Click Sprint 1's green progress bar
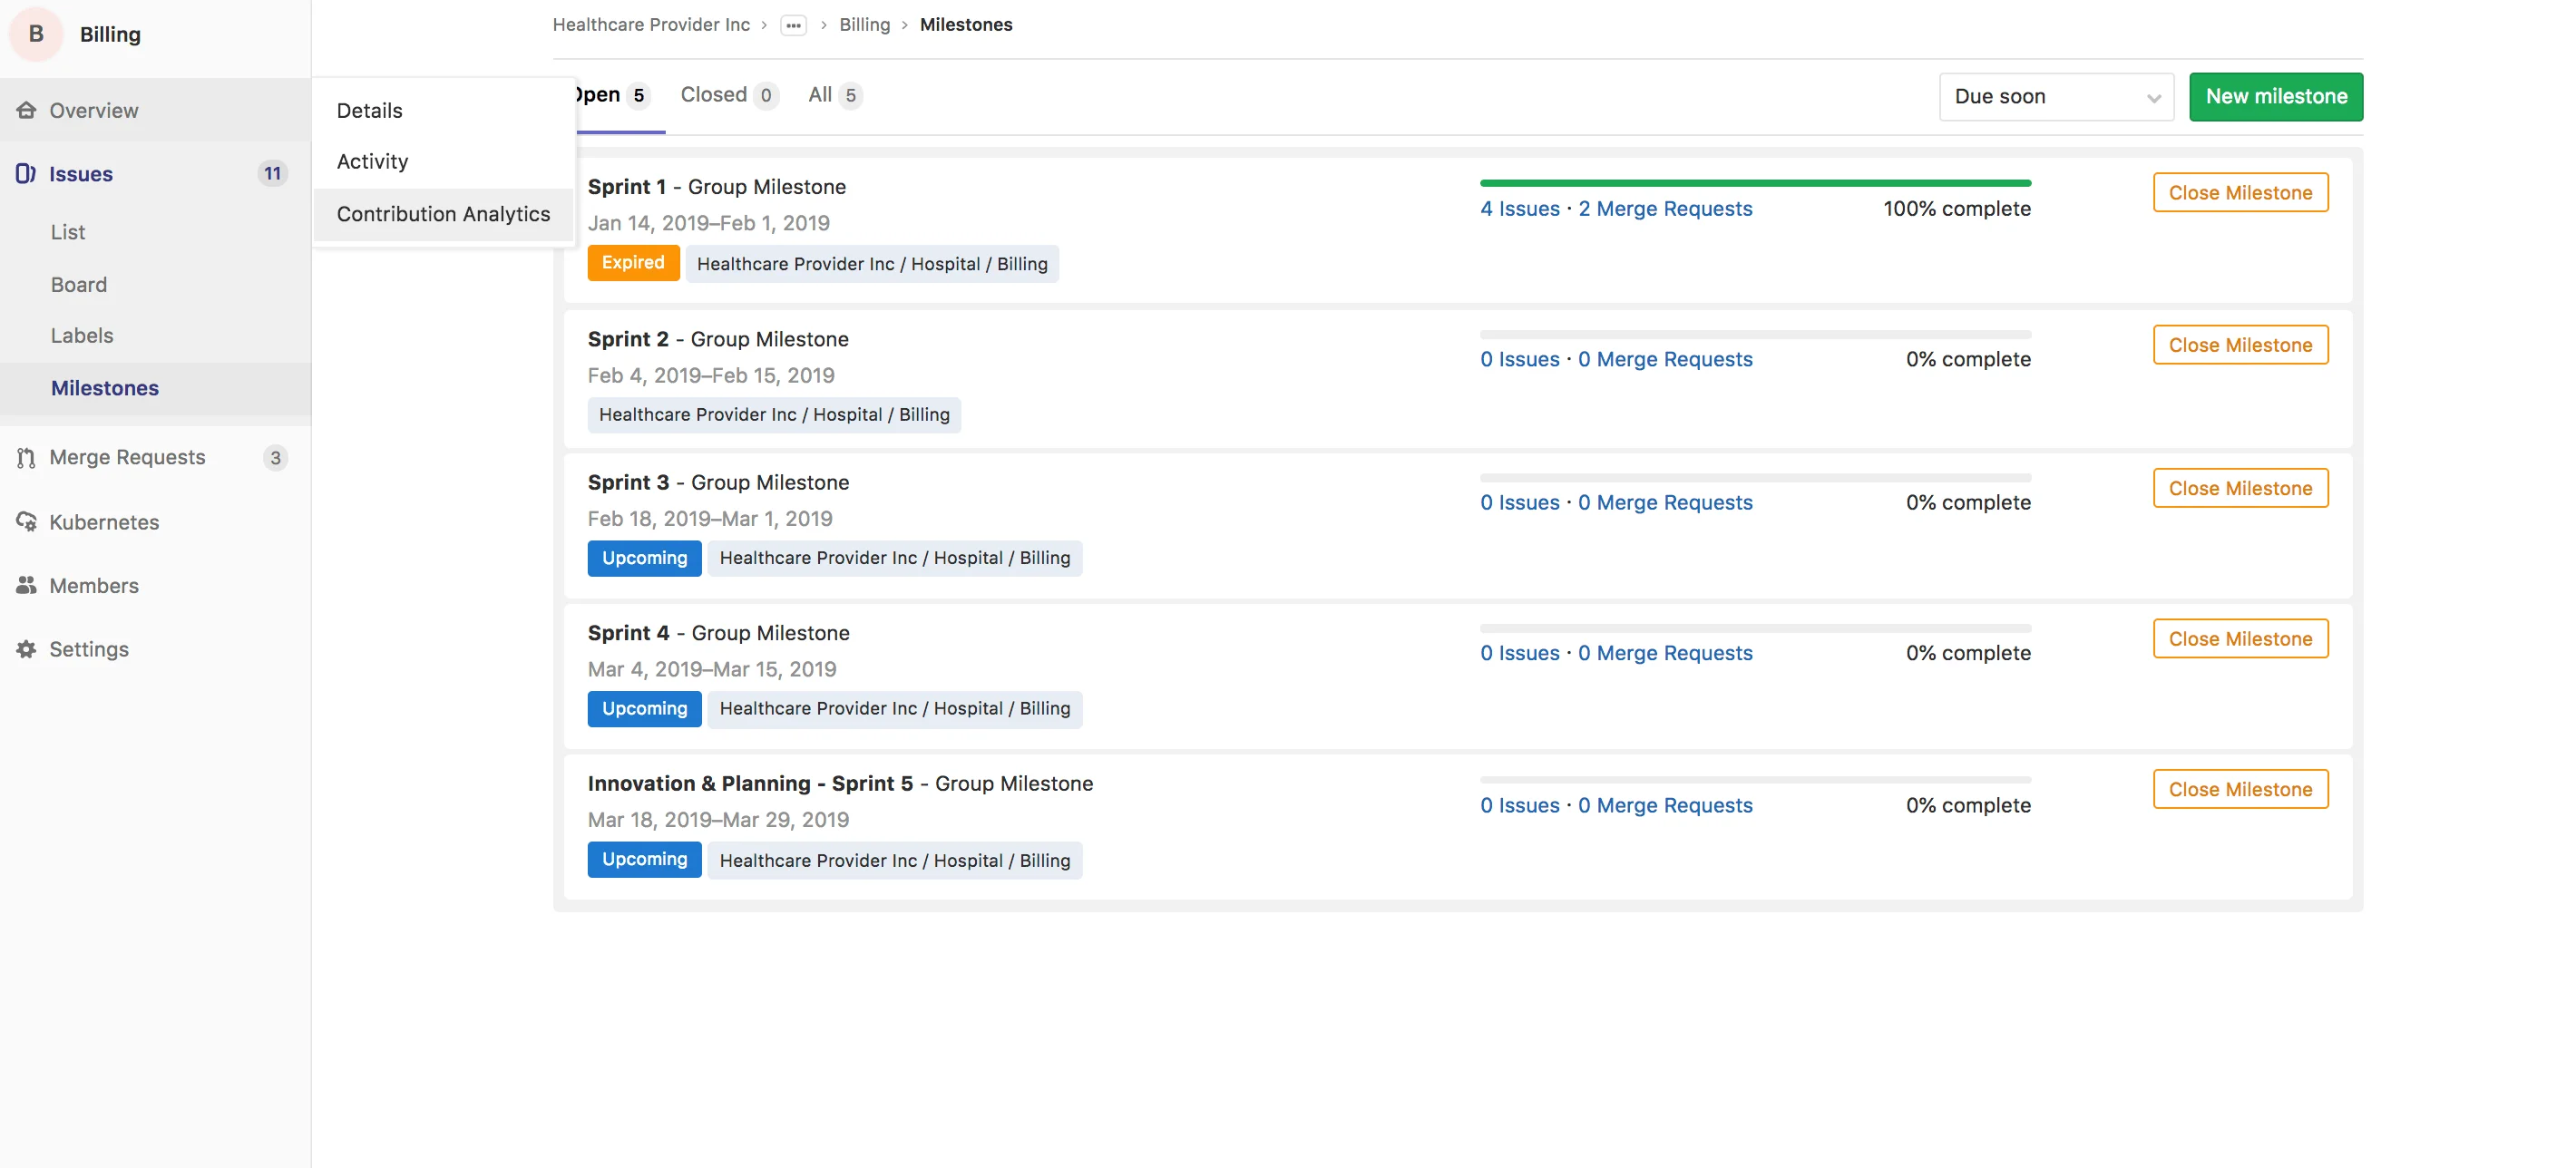The image size is (2576, 1168). [x=1754, y=183]
